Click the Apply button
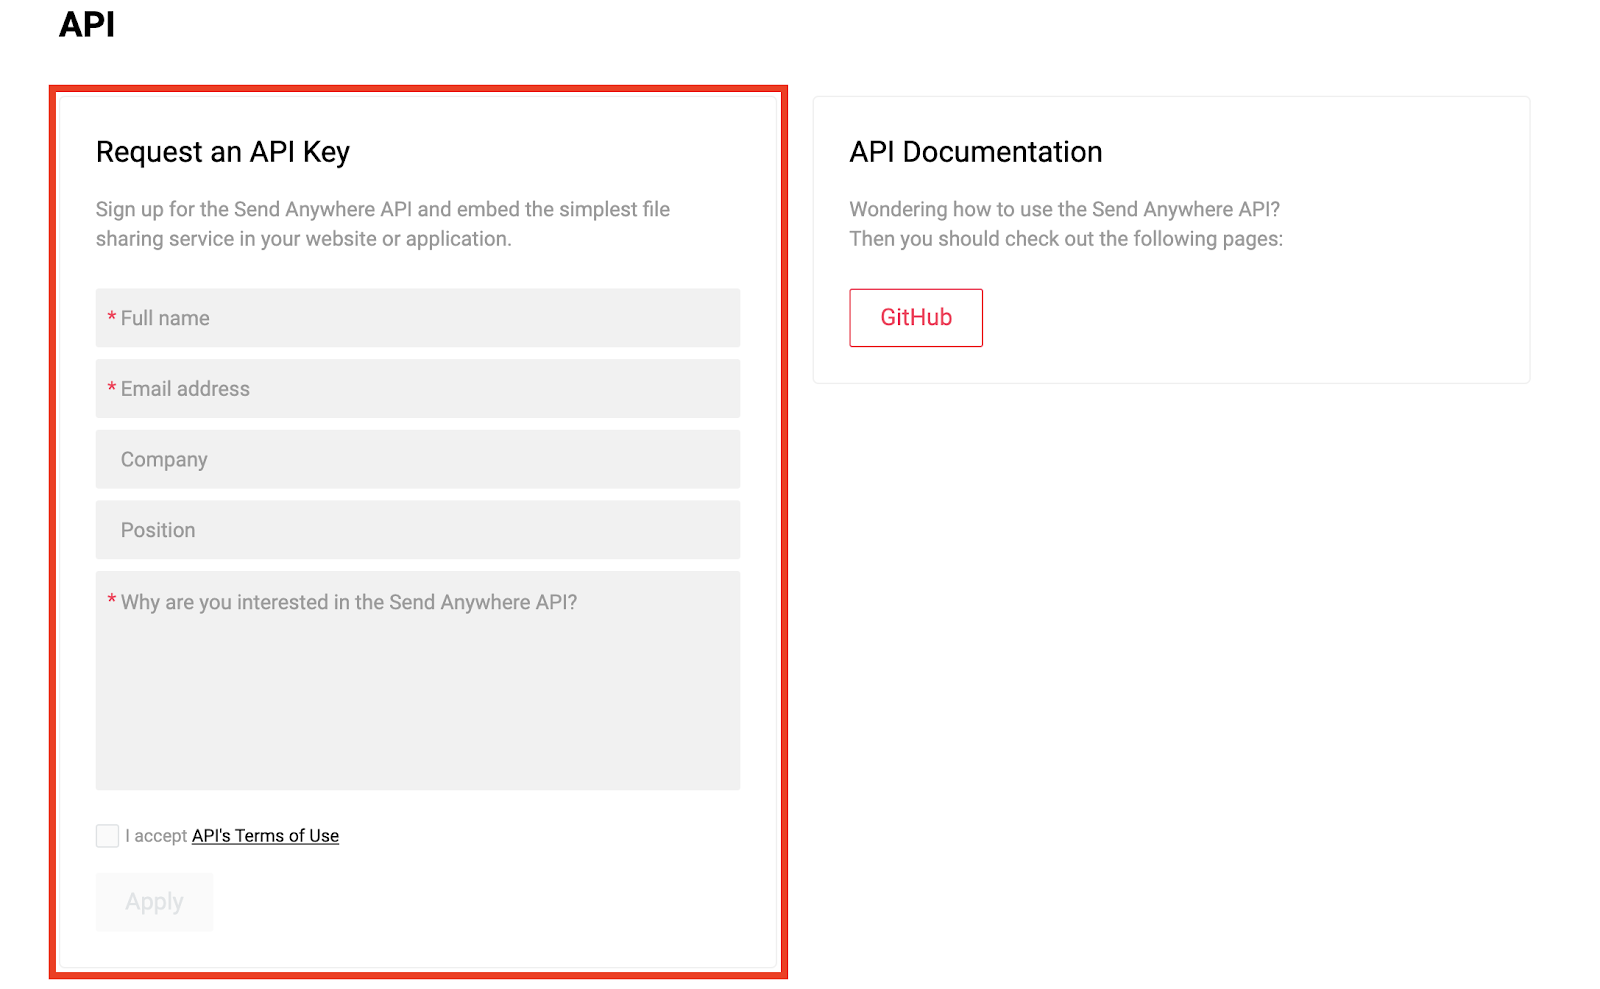The width and height of the screenshot is (1600, 989). [154, 902]
